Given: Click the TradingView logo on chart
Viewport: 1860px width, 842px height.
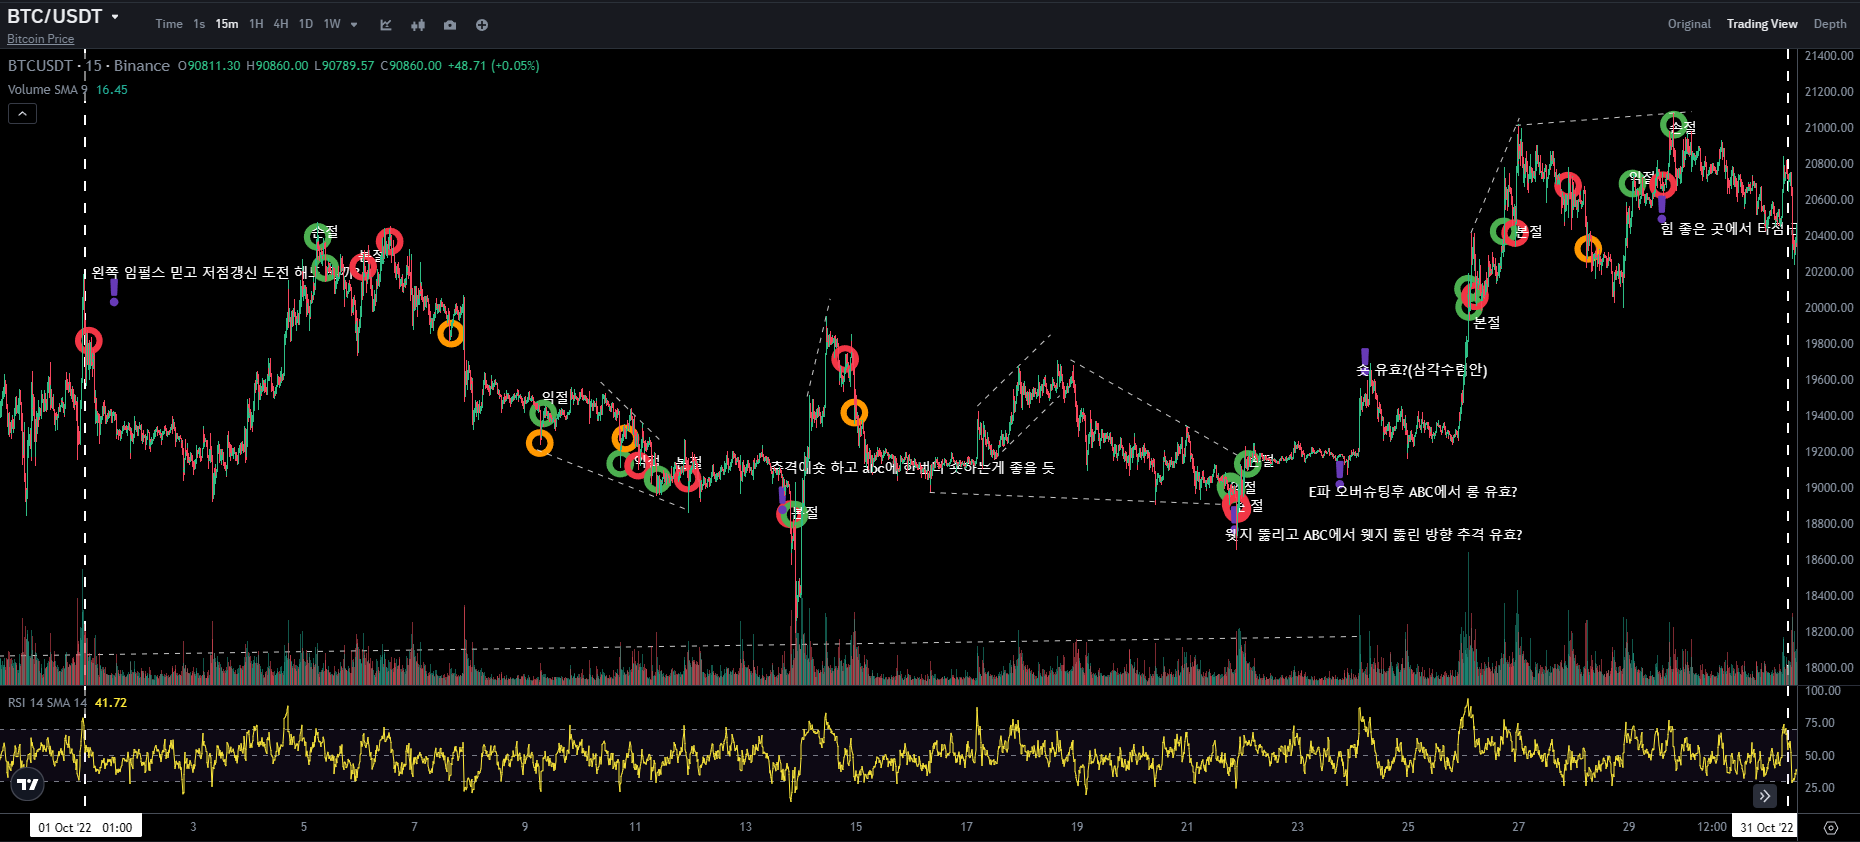Looking at the screenshot, I should point(28,784).
